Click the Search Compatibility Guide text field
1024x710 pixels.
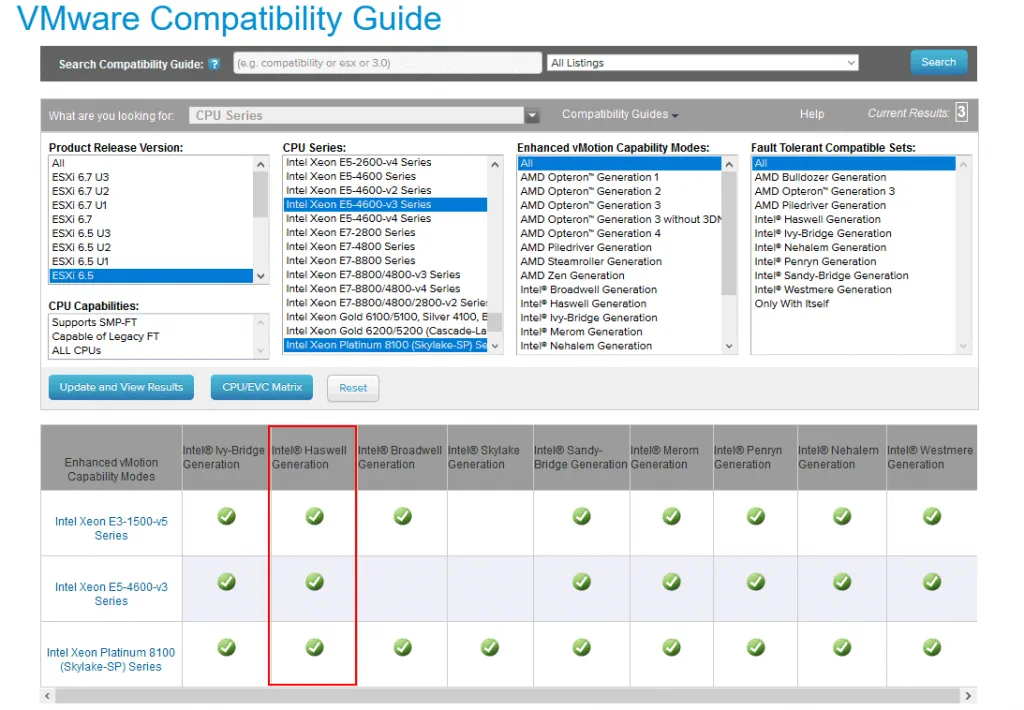pyautogui.click(x=387, y=63)
